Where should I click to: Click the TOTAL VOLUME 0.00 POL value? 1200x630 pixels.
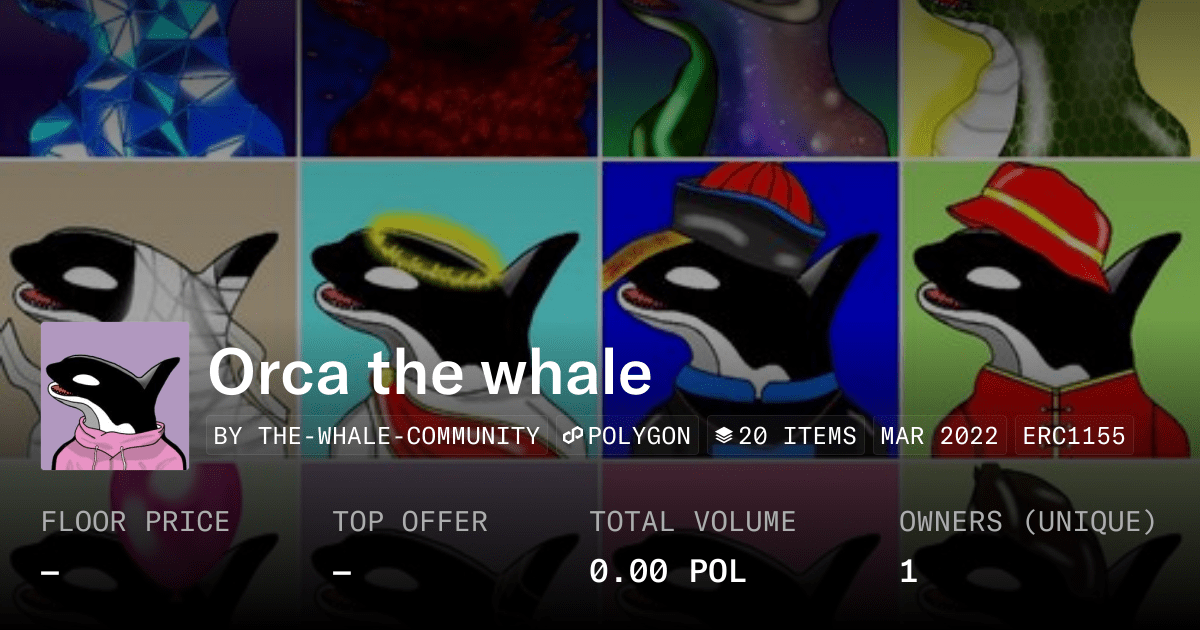click(667, 572)
